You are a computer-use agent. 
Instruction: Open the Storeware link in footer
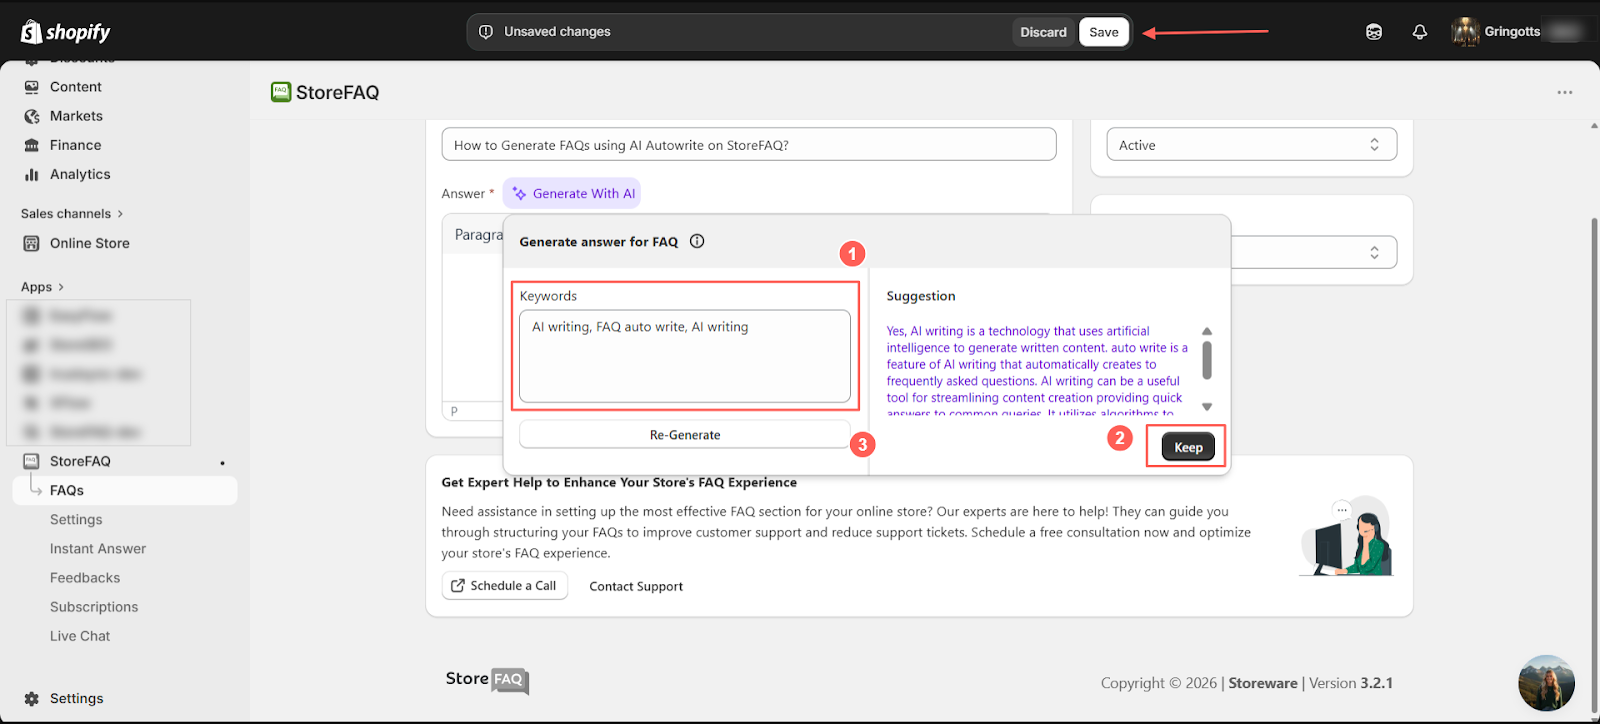[x=1262, y=683]
